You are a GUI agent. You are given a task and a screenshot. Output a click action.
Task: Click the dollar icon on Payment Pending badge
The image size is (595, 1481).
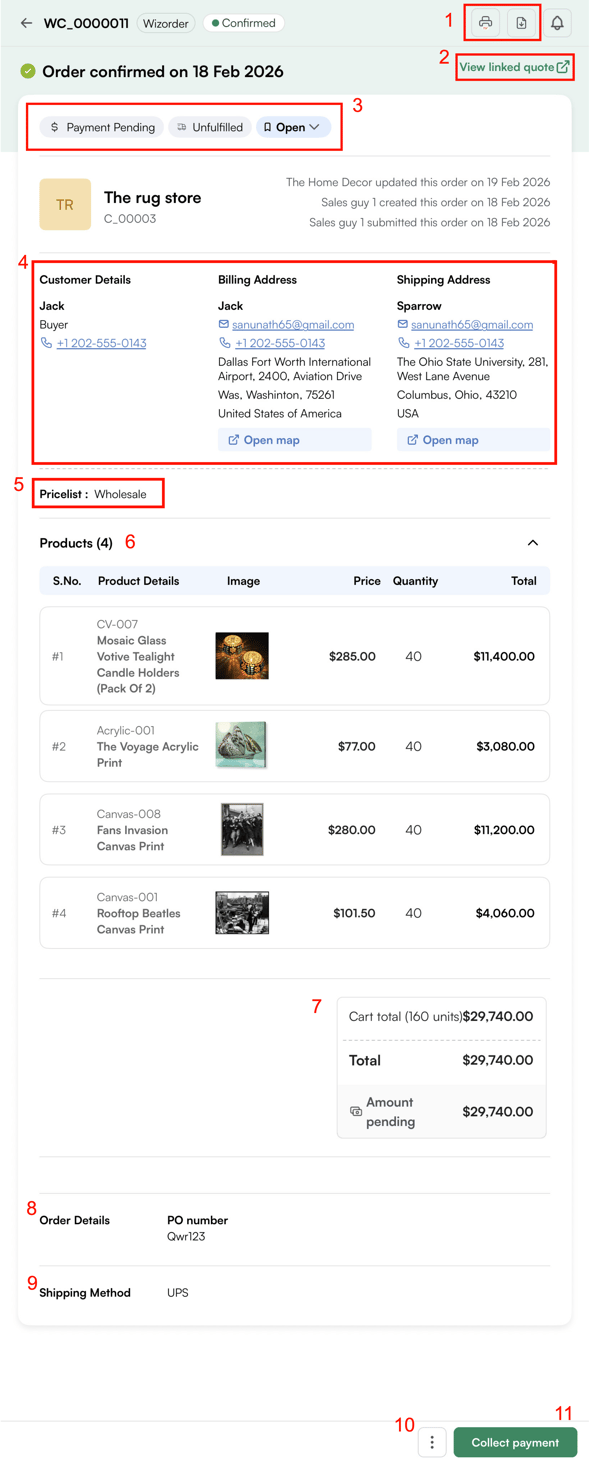(x=53, y=127)
